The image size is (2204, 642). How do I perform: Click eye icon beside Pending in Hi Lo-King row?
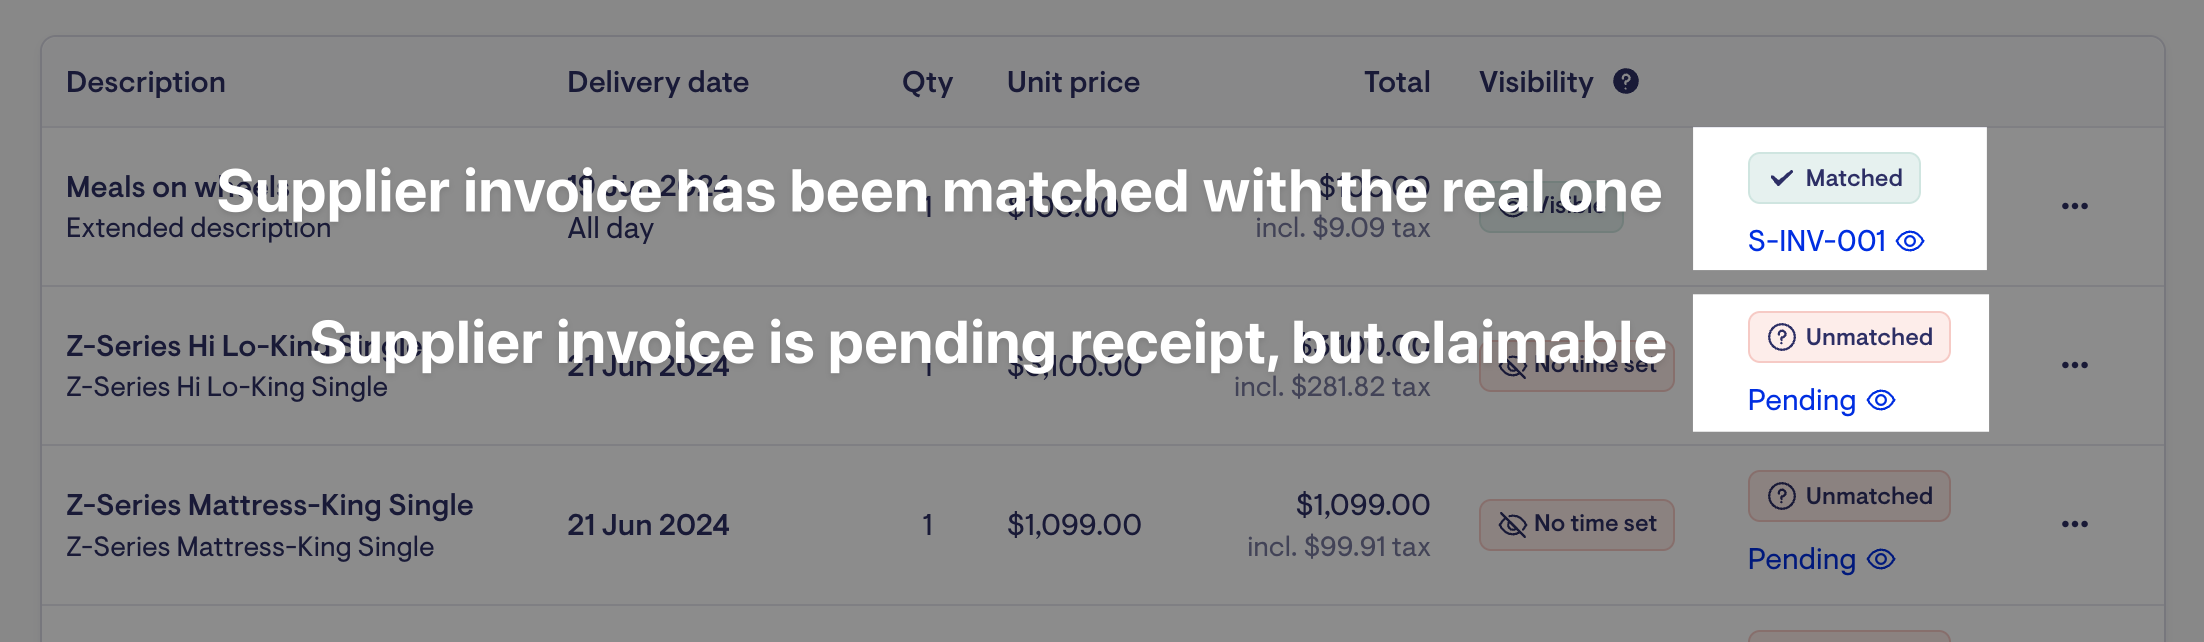[x=1881, y=400]
